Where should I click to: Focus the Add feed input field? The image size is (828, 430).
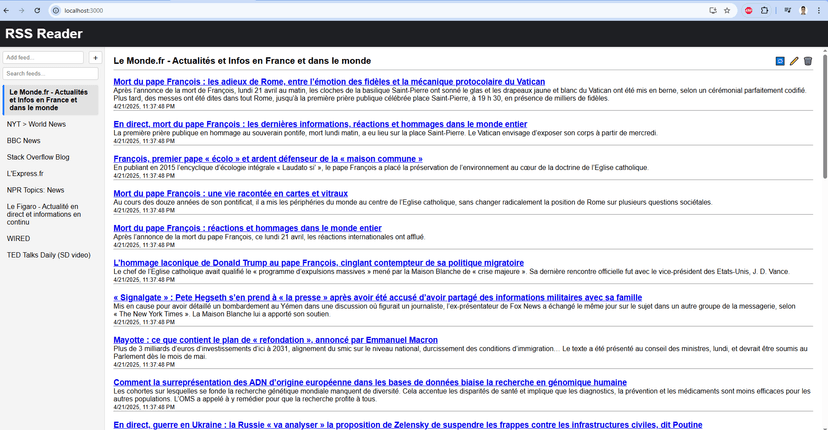point(43,58)
